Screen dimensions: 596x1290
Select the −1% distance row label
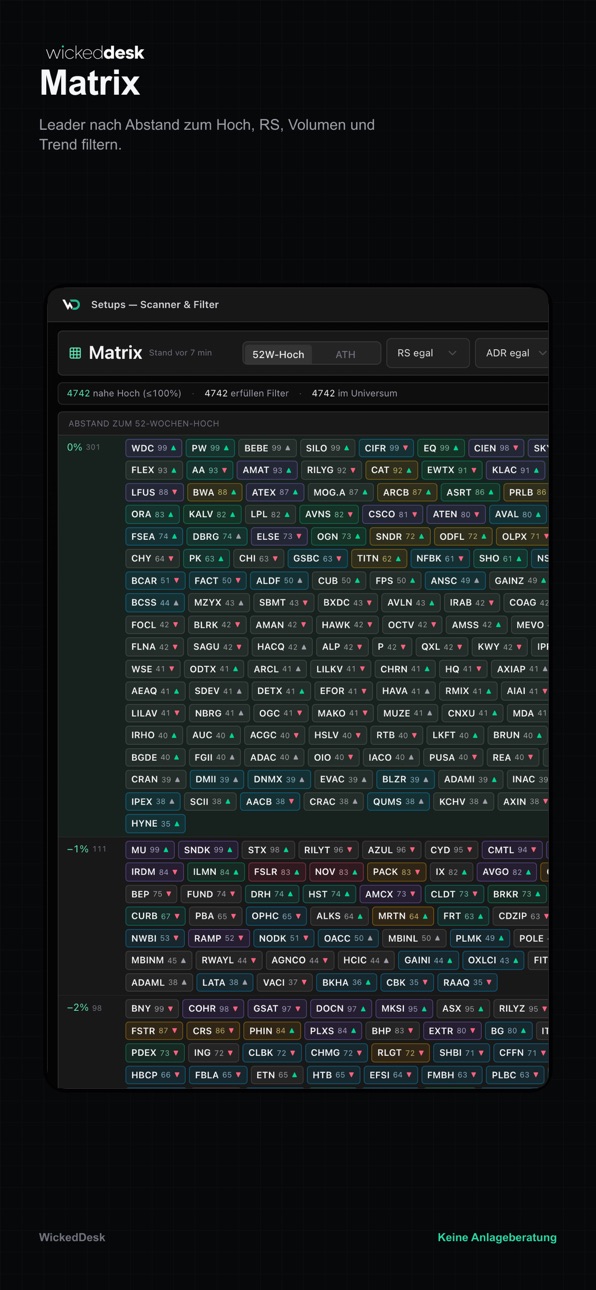77,849
